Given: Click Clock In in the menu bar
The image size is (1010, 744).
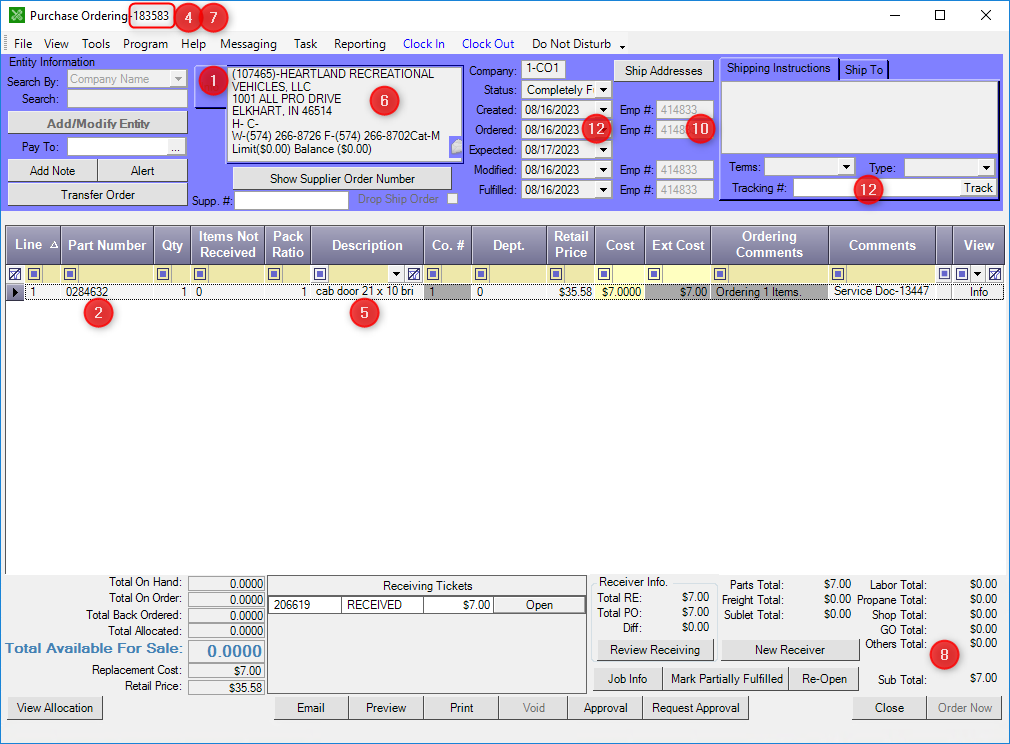Looking at the screenshot, I should click(423, 44).
